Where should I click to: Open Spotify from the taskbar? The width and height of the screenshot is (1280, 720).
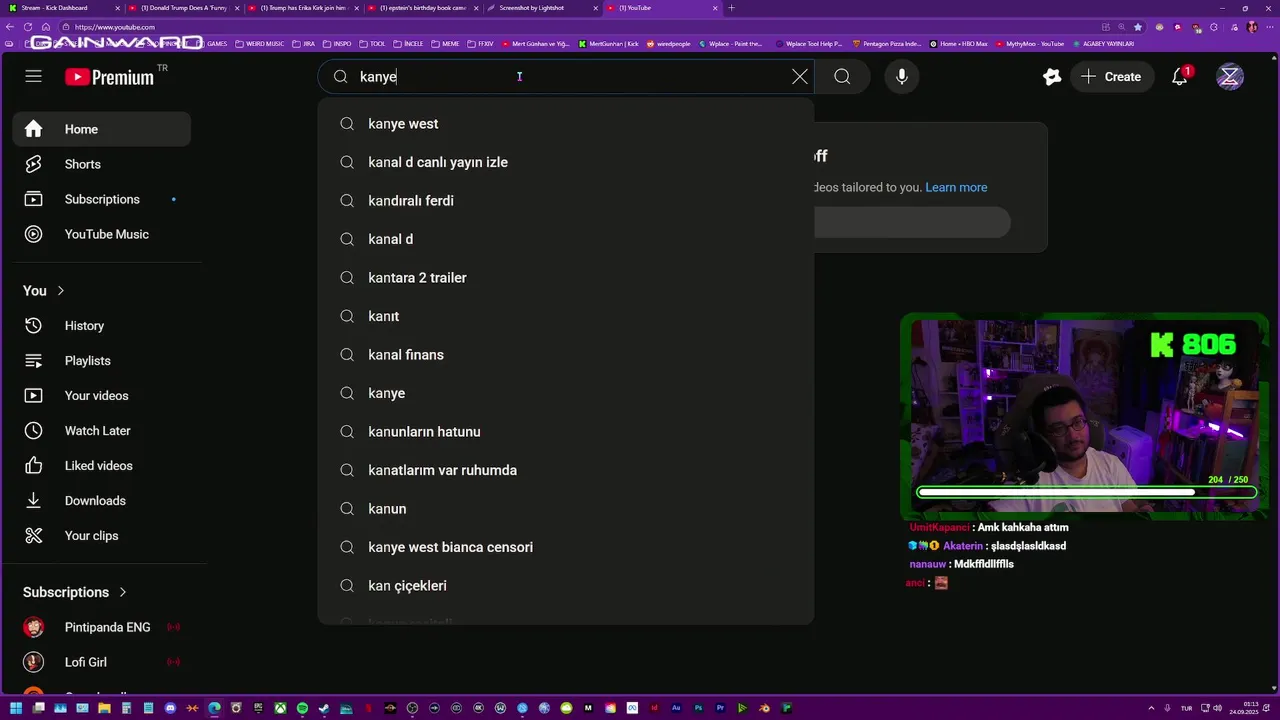click(x=302, y=708)
